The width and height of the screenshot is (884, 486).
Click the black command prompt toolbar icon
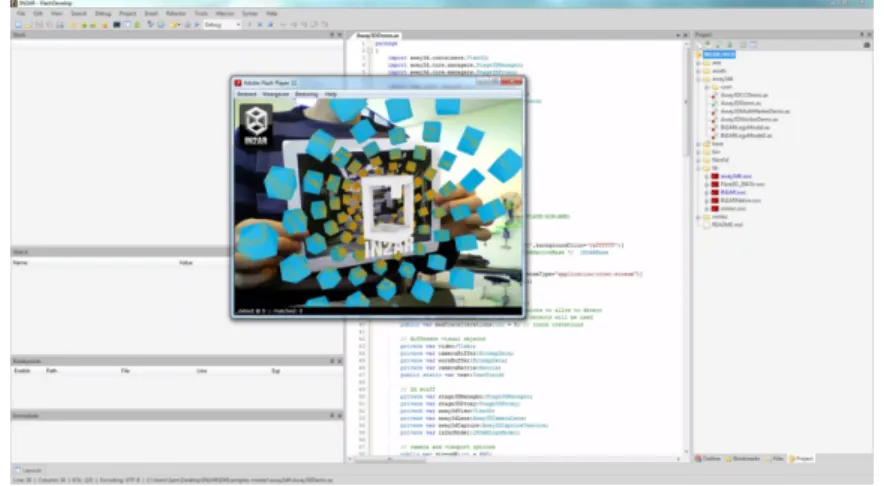pyautogui.click(x=117, y=25)
